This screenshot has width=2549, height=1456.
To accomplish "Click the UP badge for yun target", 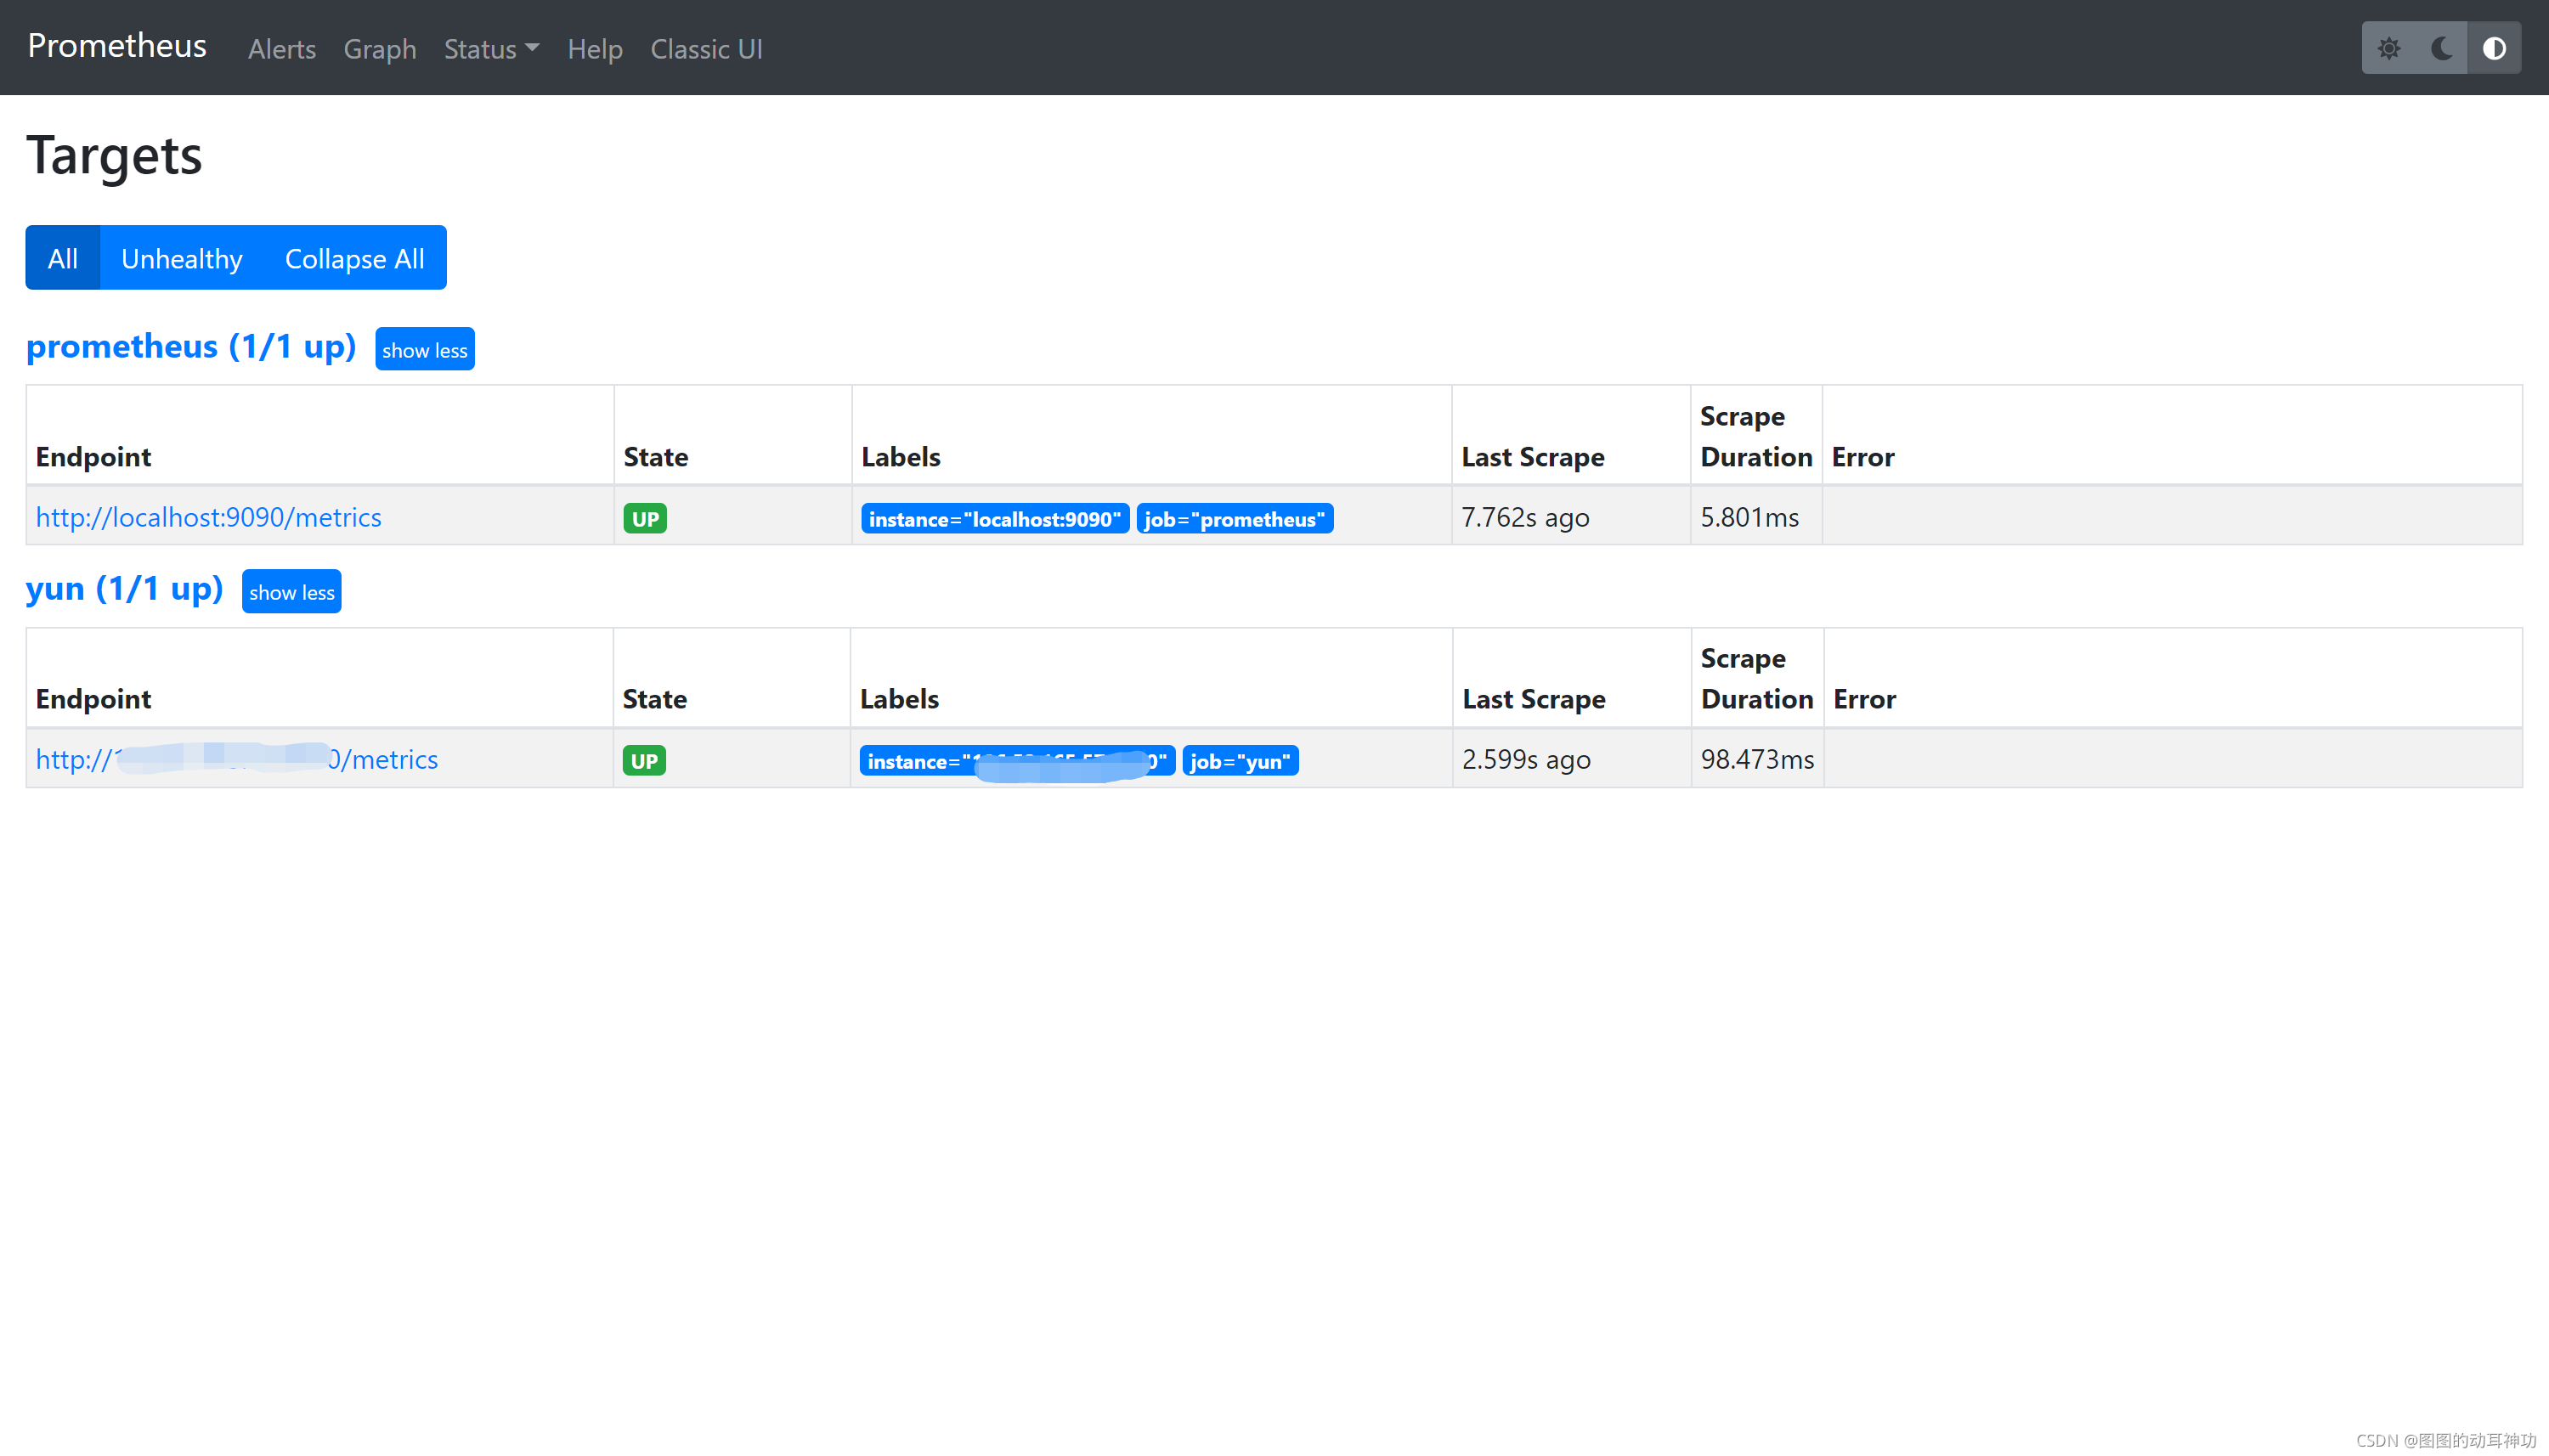I will click(644, 761).
